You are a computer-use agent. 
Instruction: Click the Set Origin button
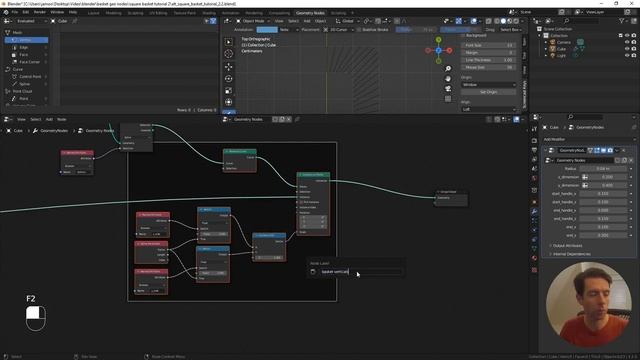[489, 92]
